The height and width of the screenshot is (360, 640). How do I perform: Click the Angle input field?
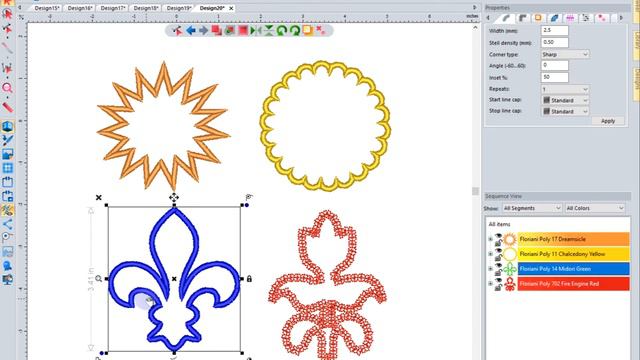pyautogui.click(x=554, y=65)
